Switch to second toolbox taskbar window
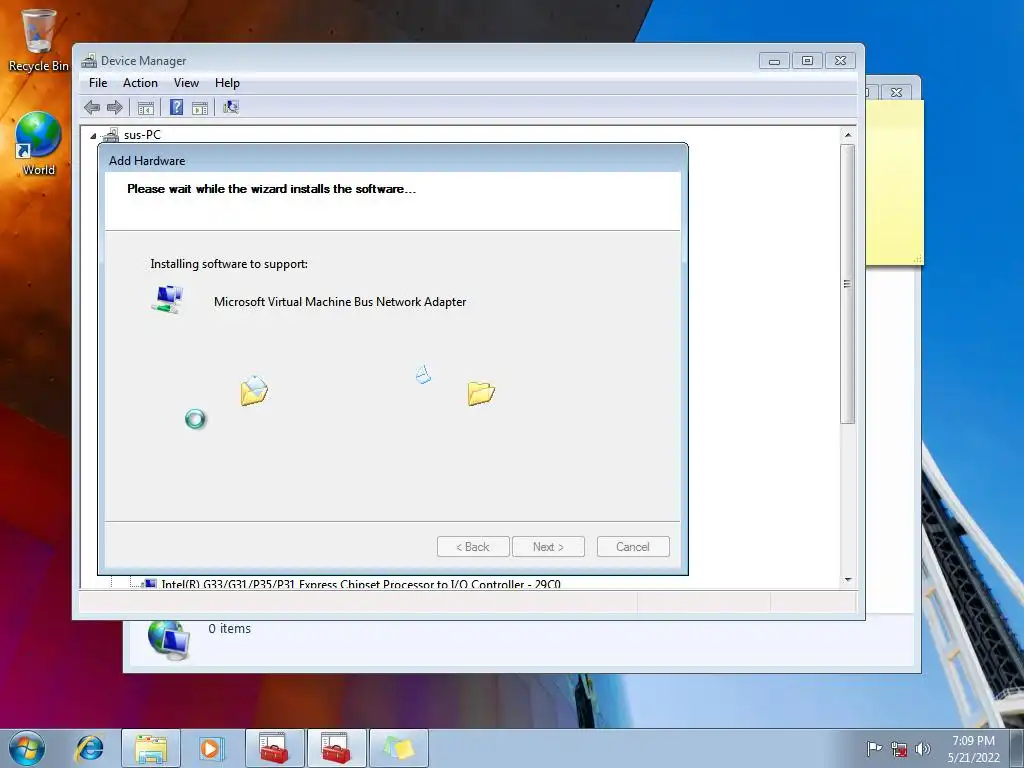The height and width of the screenshot is (768, 1024). (336, 748)
